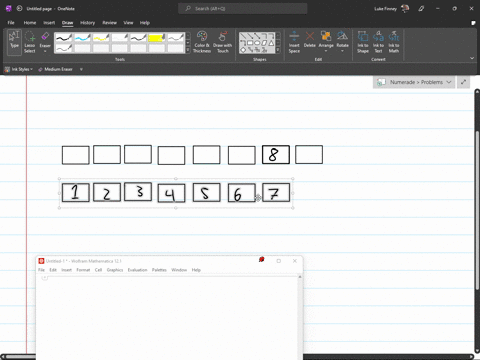Viewport: 480px width, 360px height.
Task: Switch to the History tab
Action: pyautogui.click(x=87, y=23)
